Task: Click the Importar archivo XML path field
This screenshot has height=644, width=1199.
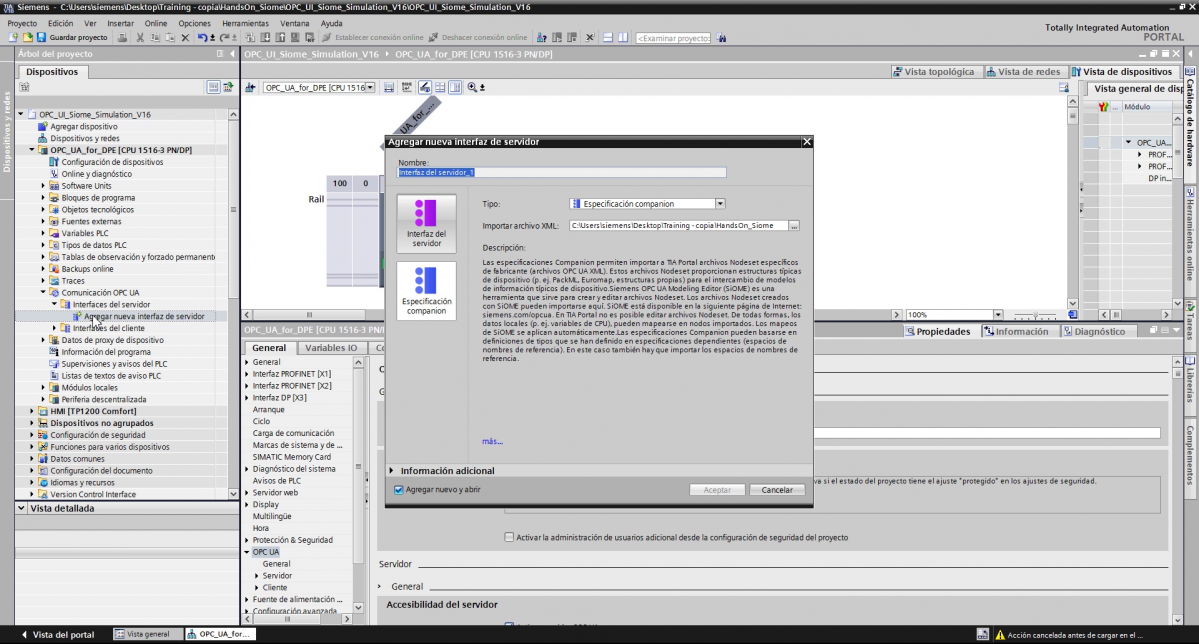Action: (679, 226)
